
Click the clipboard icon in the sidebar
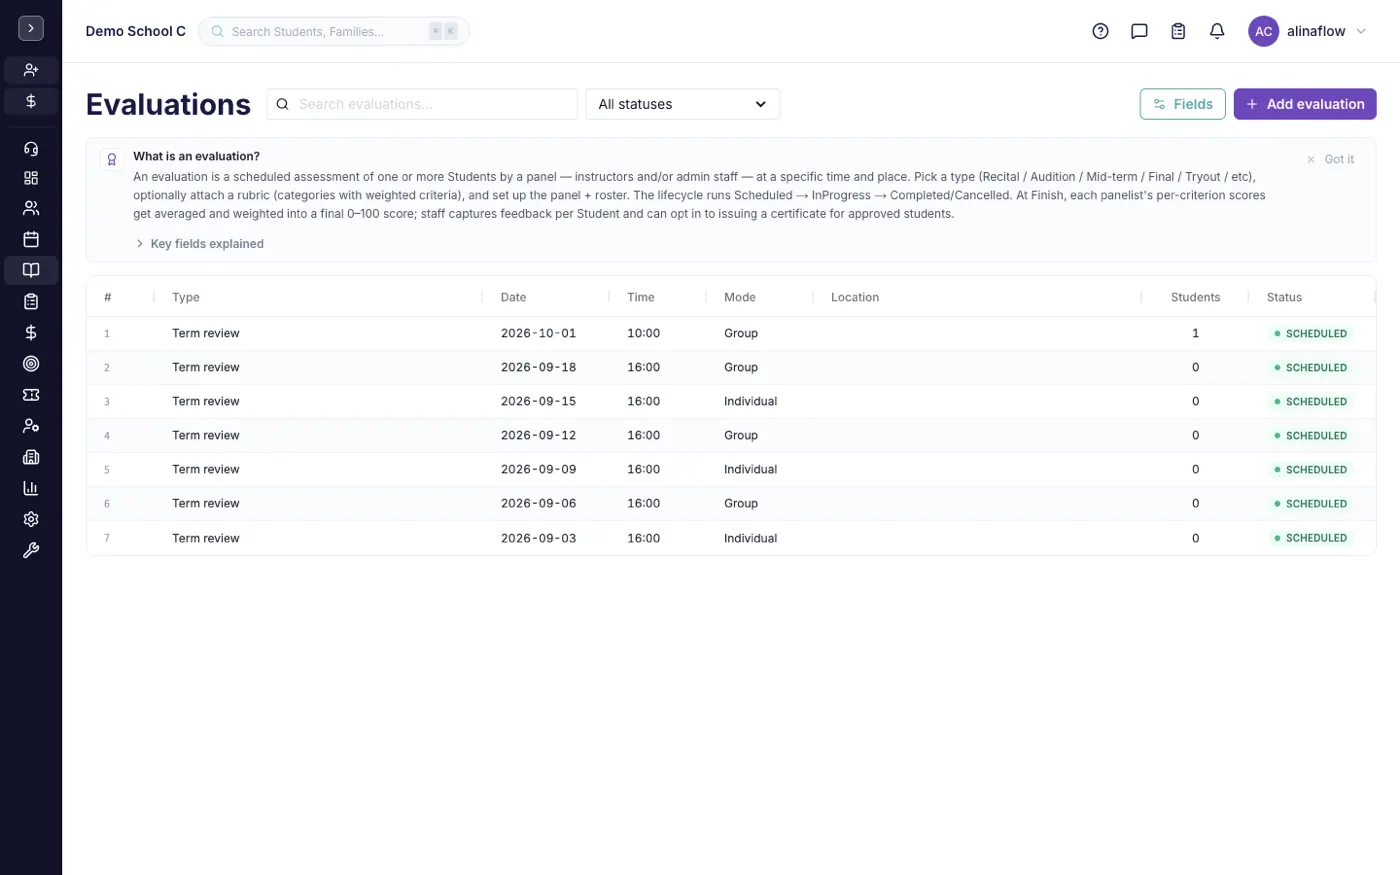click(x=31, y=301)
